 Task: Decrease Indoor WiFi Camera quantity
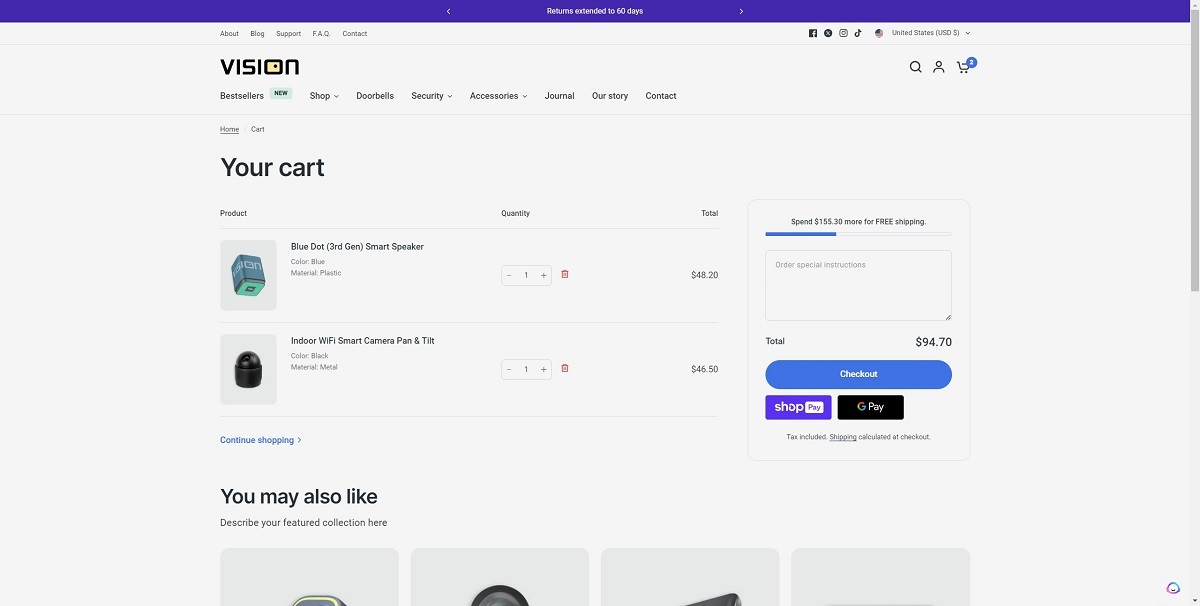509,368
